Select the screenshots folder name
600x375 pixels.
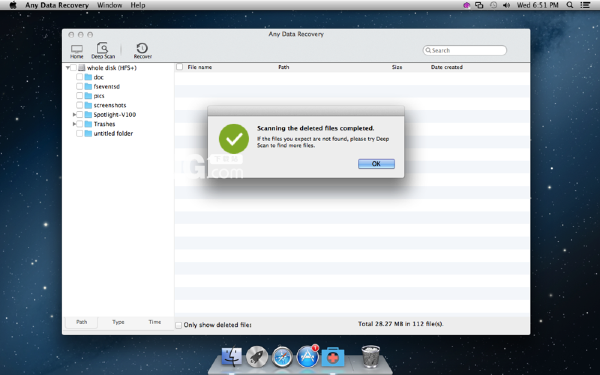point(110,105)
